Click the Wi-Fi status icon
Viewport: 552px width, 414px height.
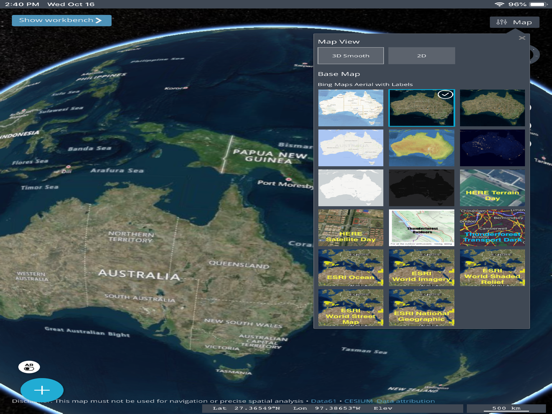click(499, 4)
